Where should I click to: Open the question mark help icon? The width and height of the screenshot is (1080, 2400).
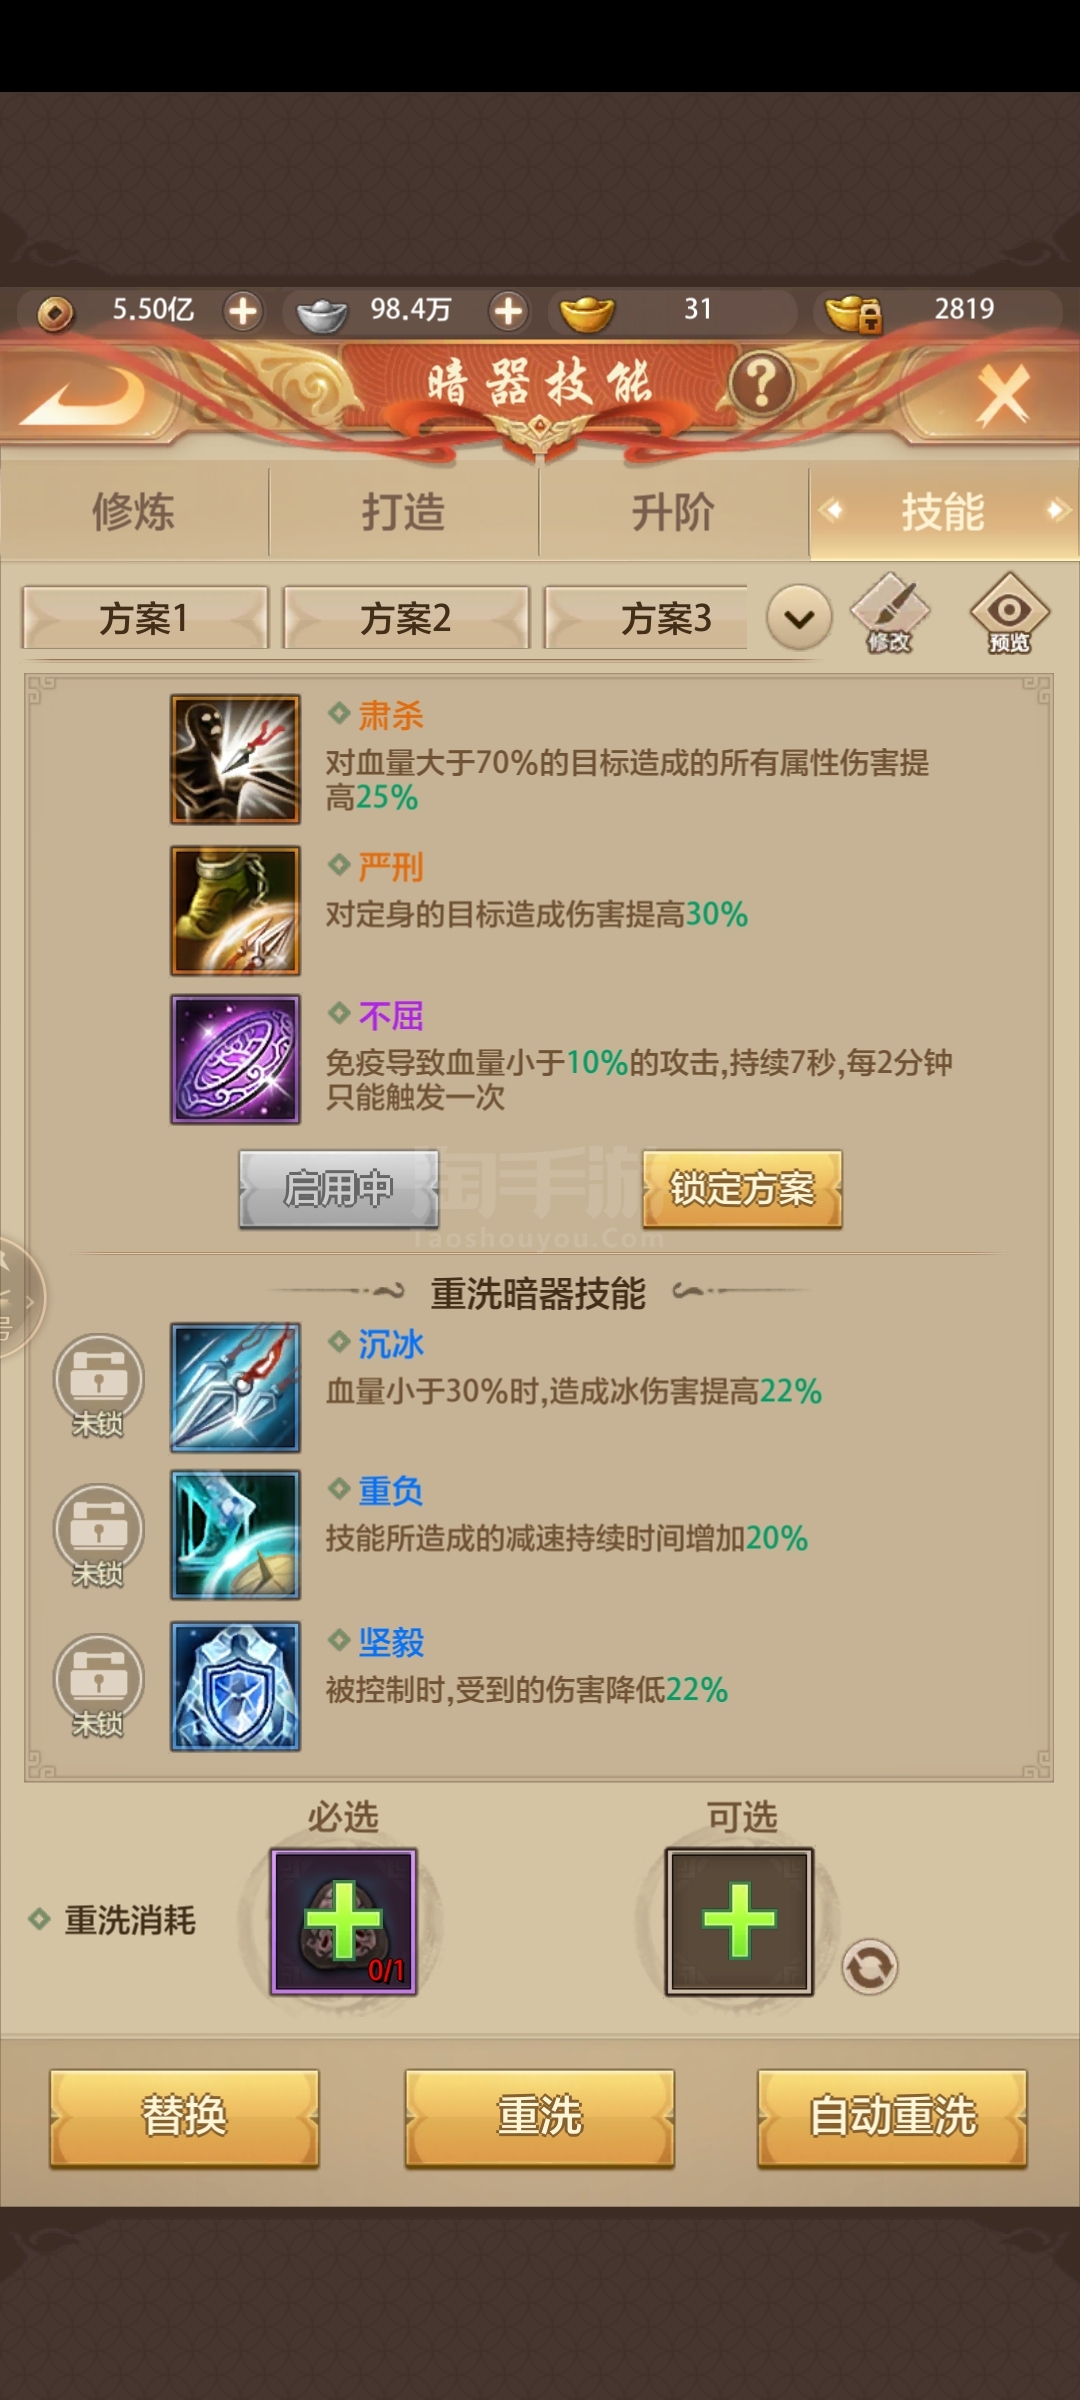[761, 383]
